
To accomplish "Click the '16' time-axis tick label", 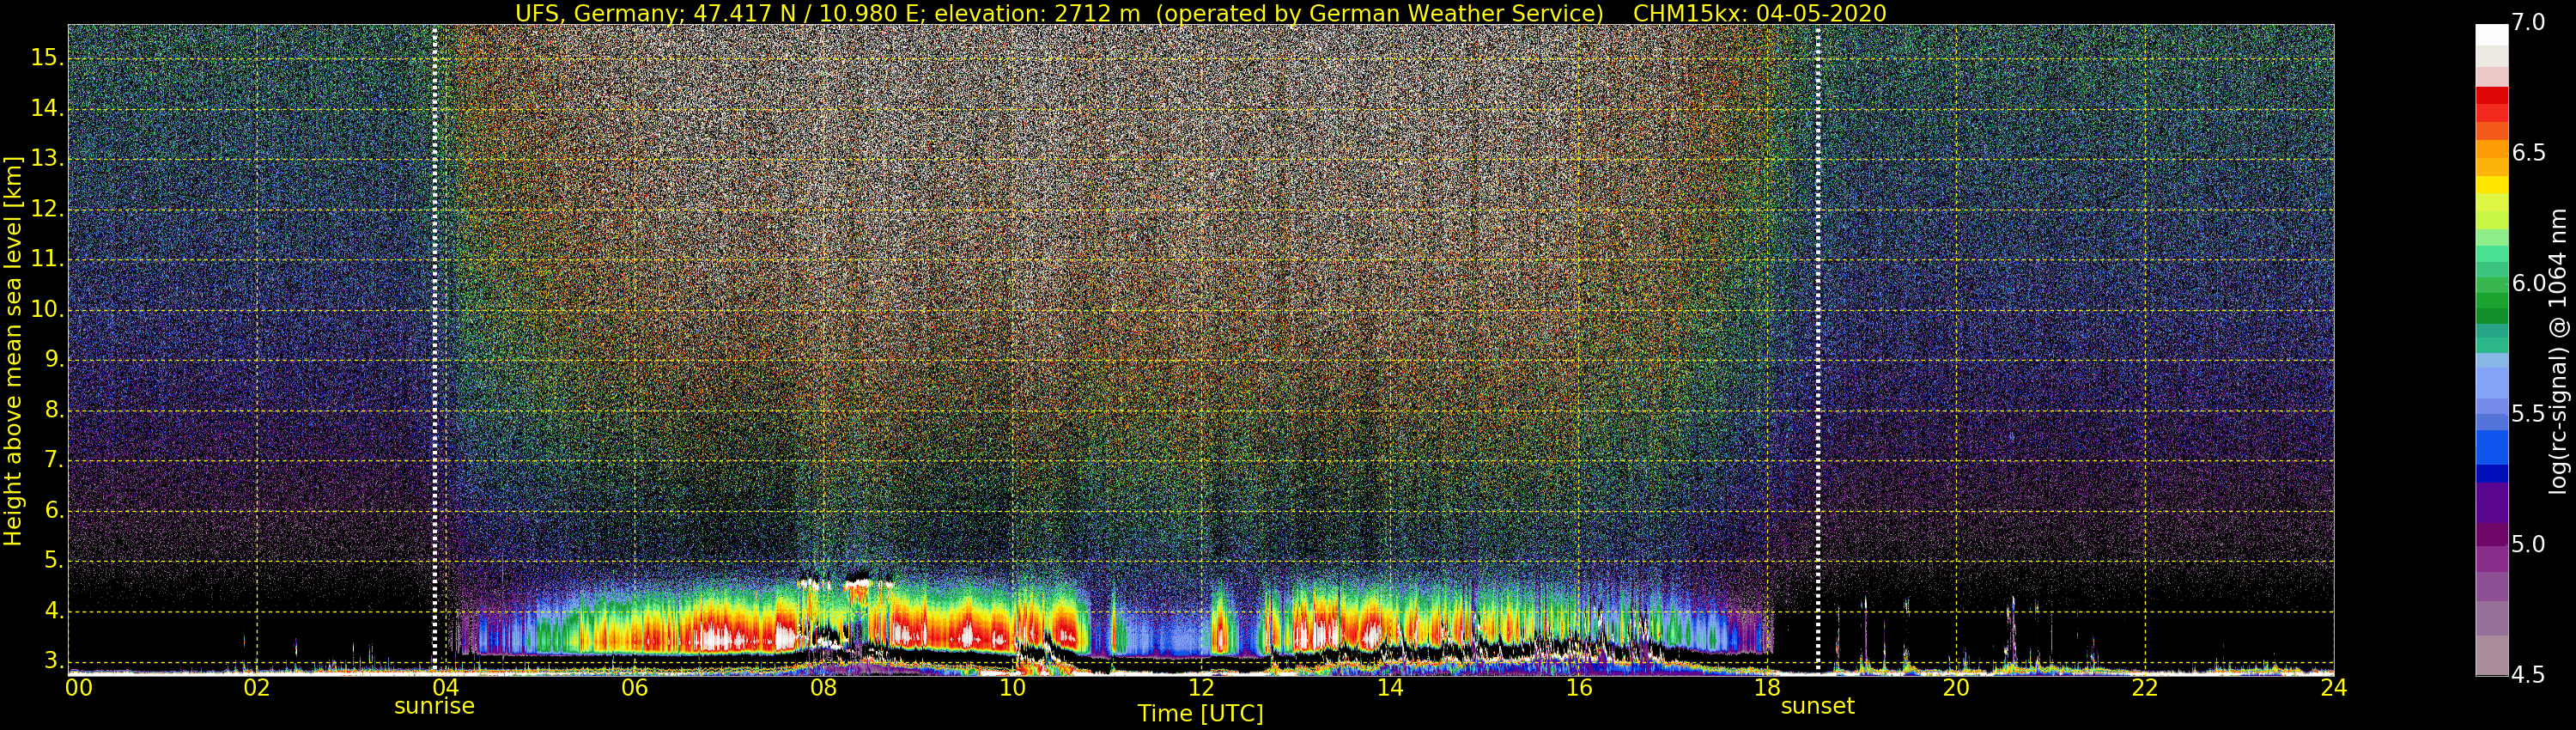I will click(x=1579, y=688).
